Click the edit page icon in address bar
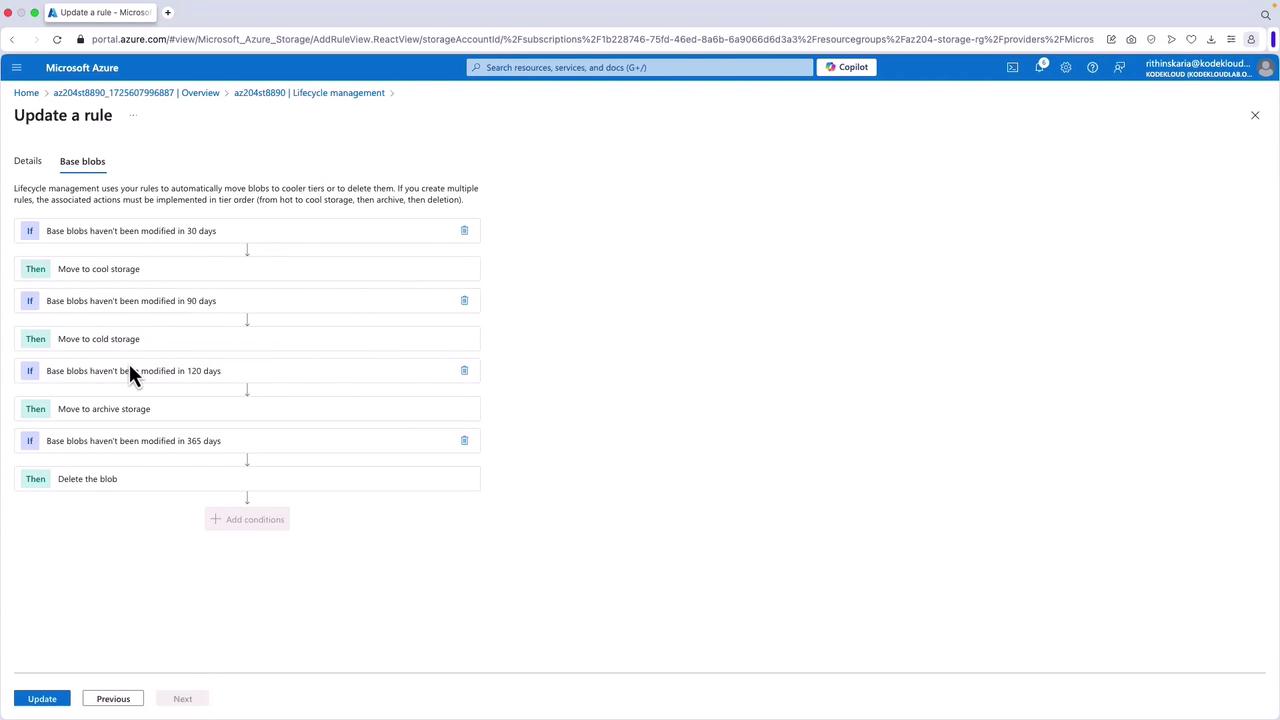1280x720 pixels. 1111,39
